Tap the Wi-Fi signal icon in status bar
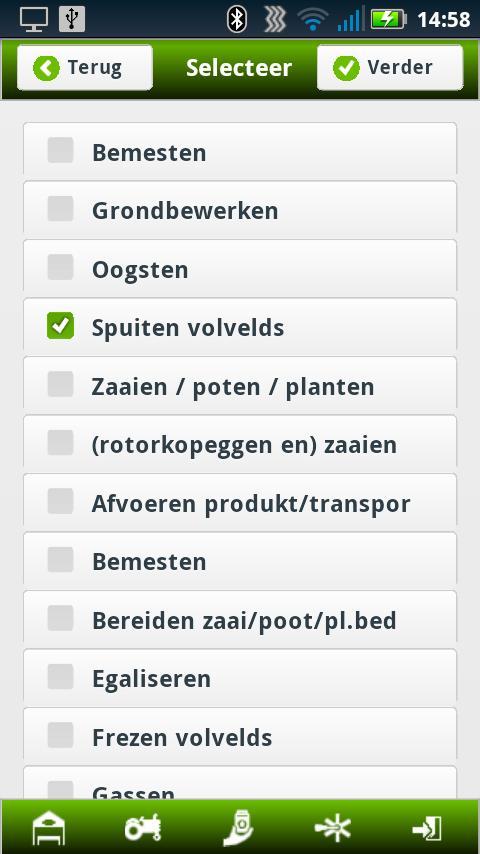 pos(313,19)
